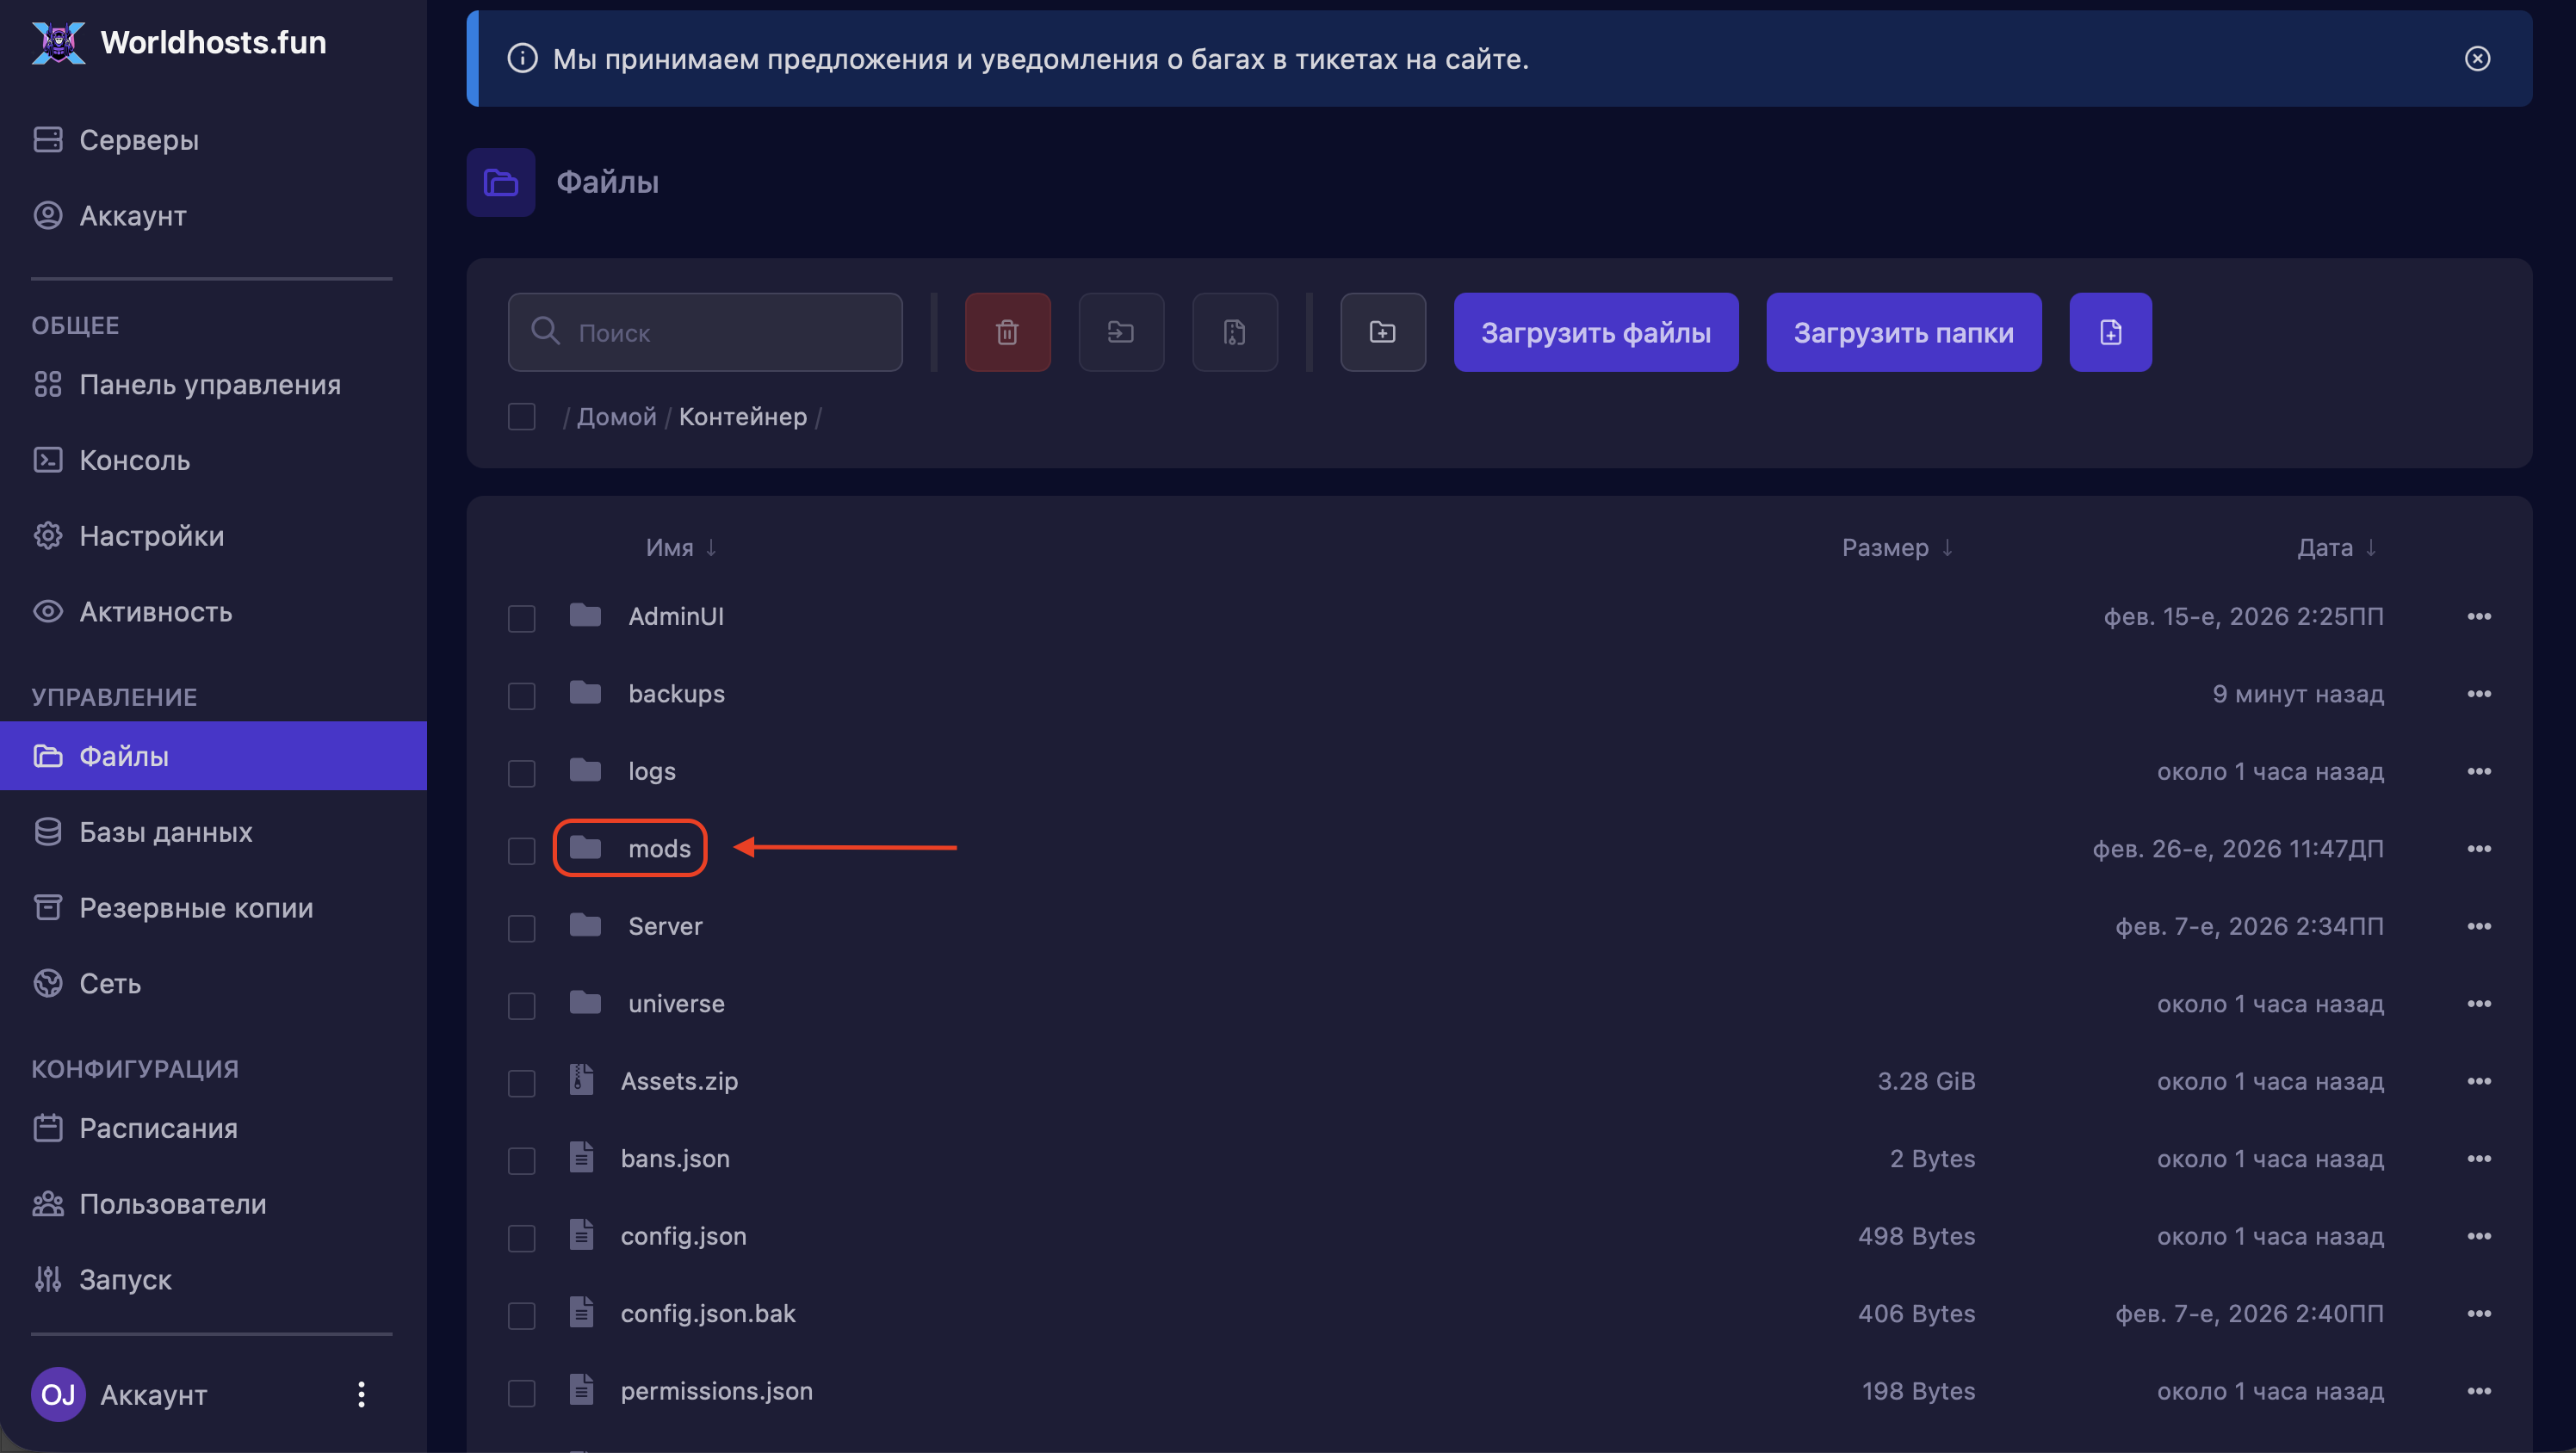Open the Консоль sidebar item

click(x=134, y=460)
